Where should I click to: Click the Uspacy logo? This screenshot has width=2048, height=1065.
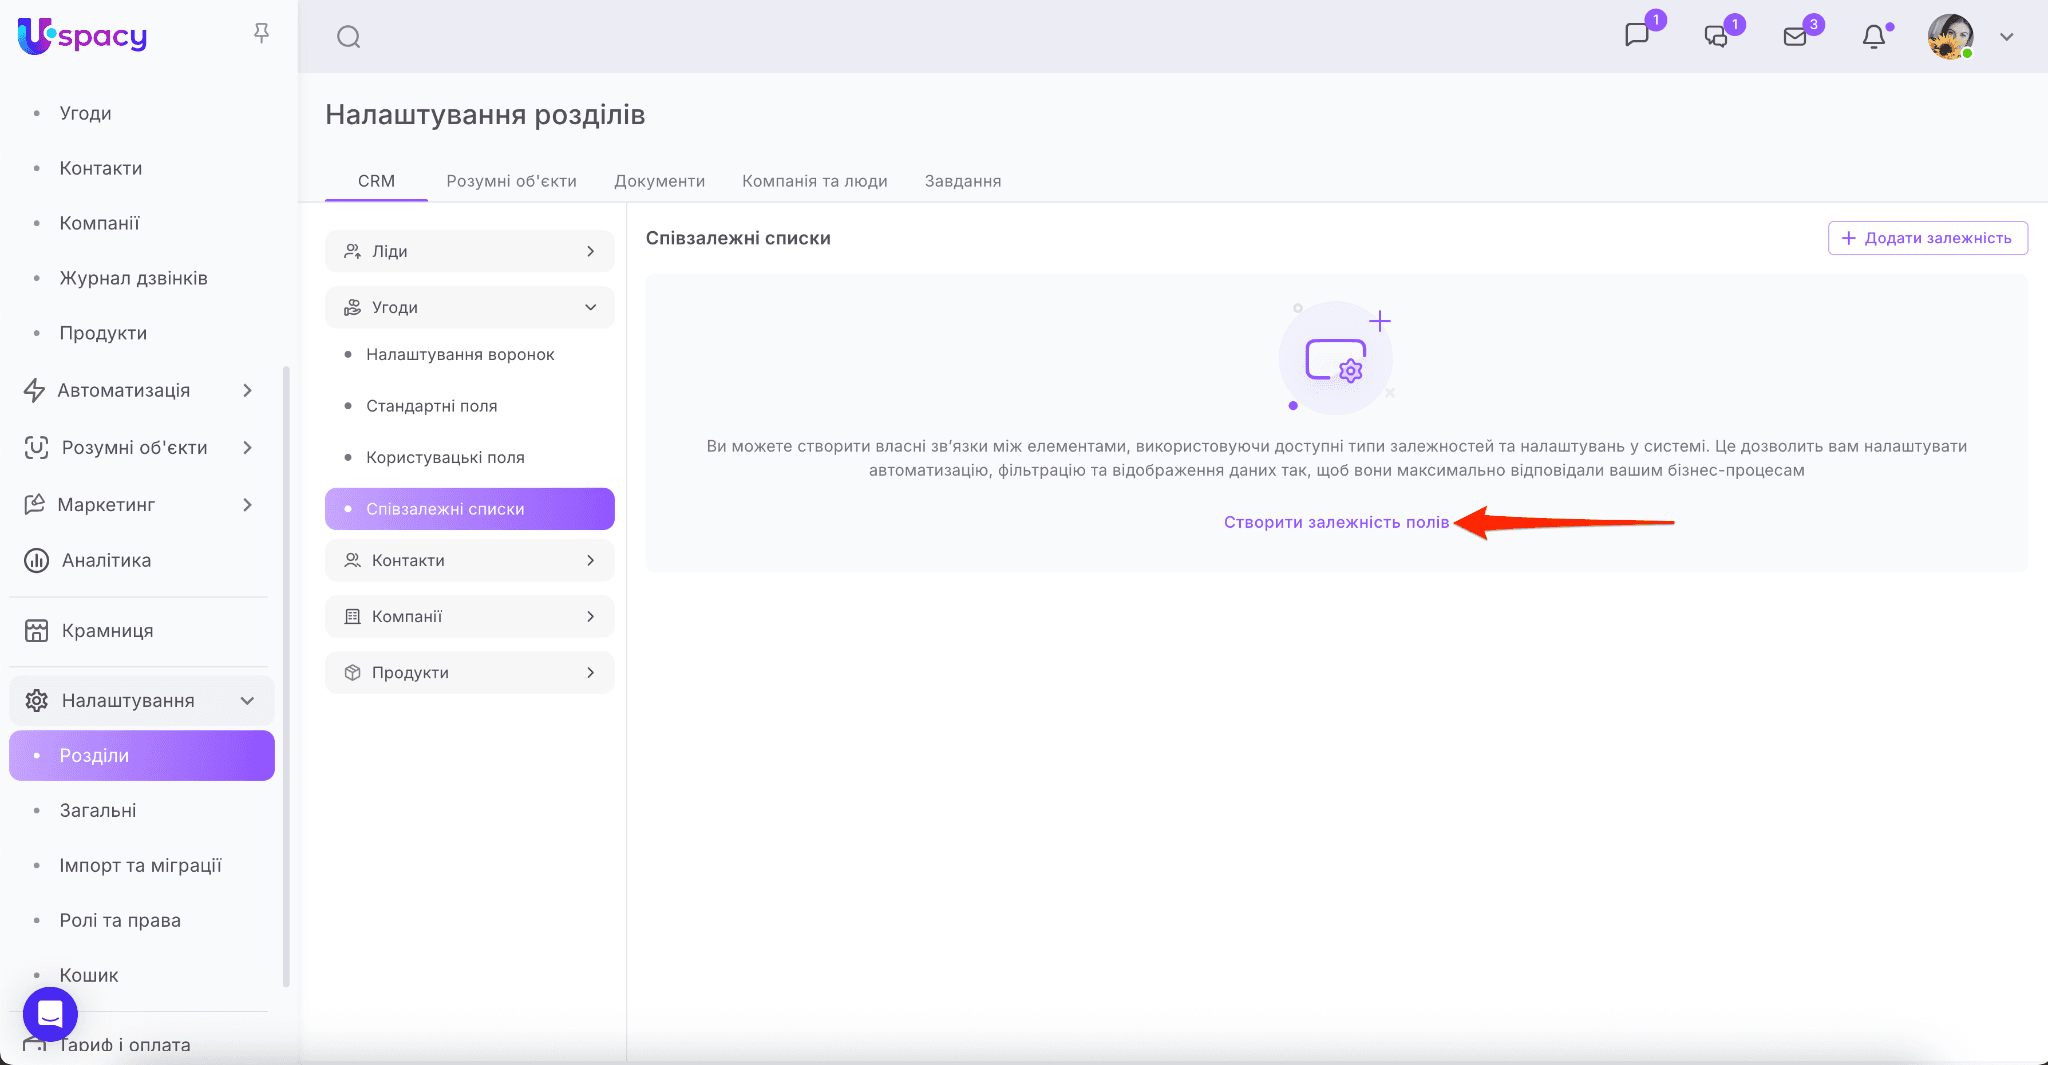click(x=83, y=36)
